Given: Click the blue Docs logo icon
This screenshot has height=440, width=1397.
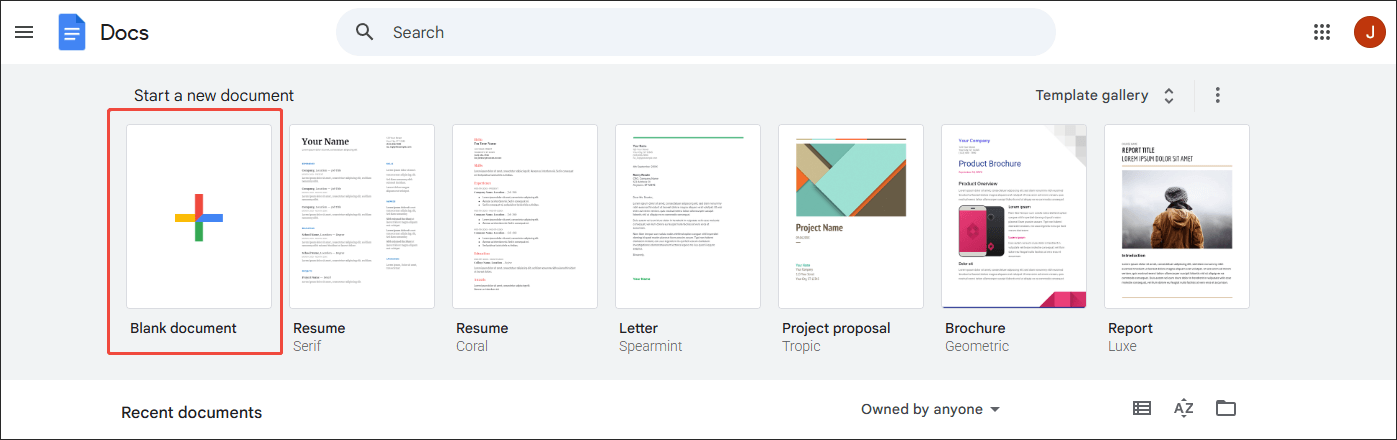Looking at the screenshot, I should [72, 32].
